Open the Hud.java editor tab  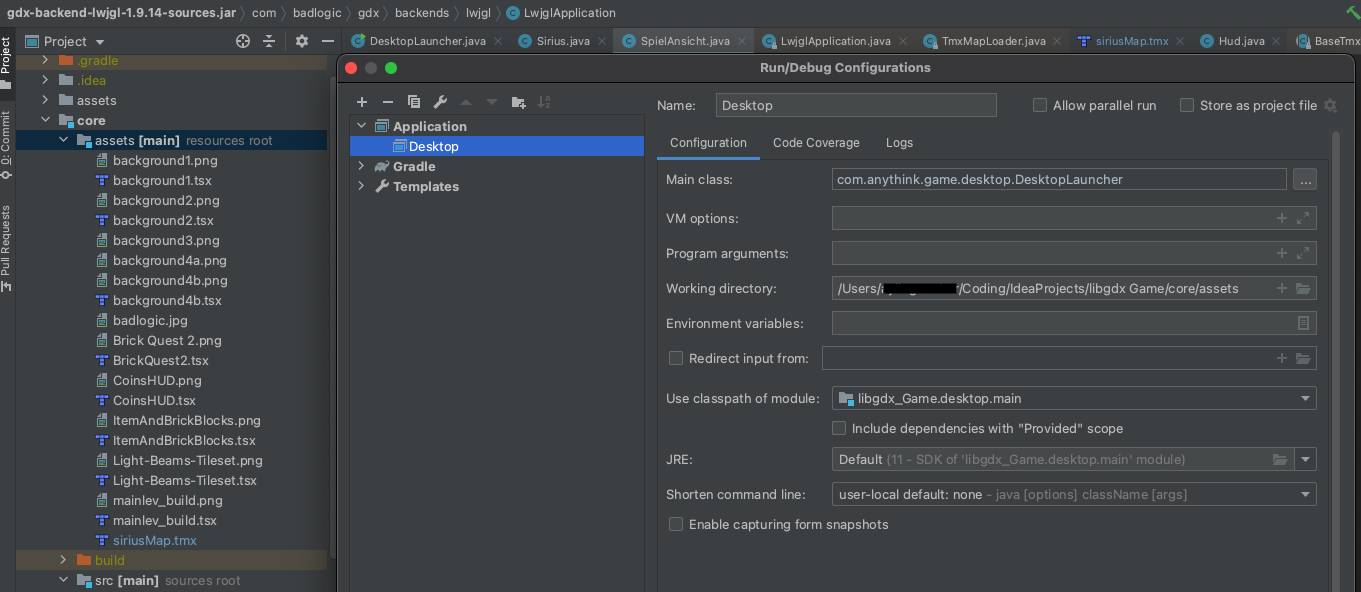(1241, 41)
